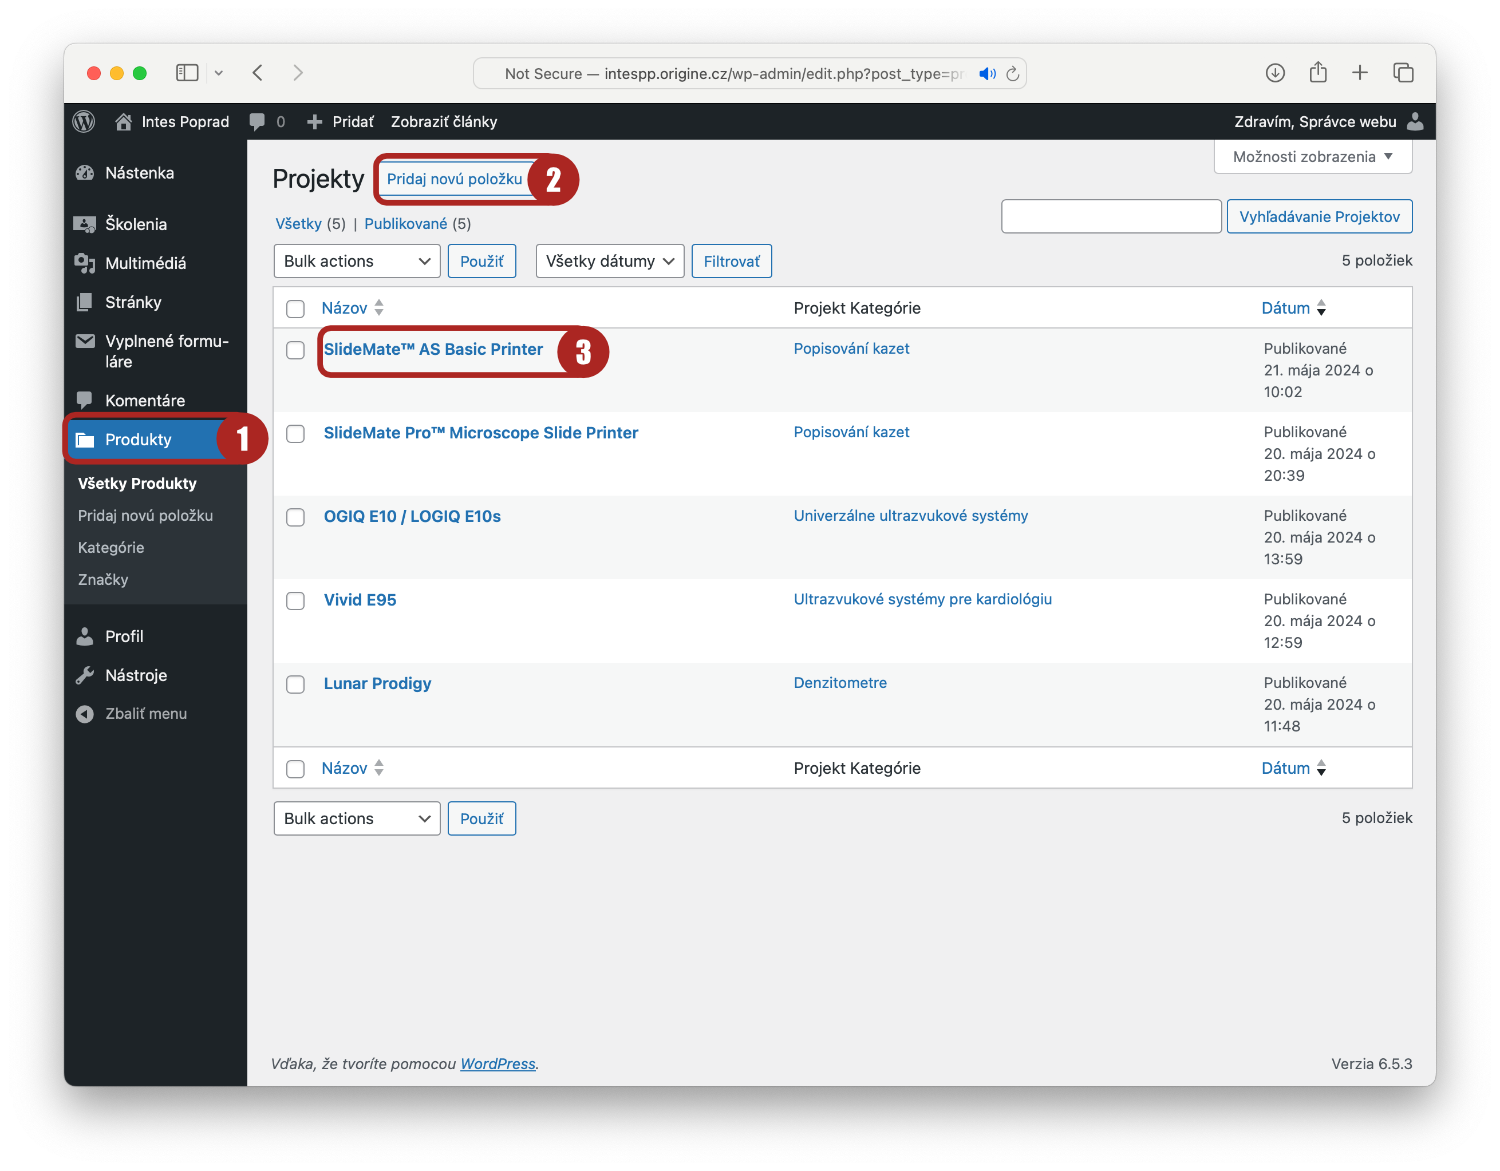Check the OGIQ E10 / LOGIQ E10s row
Viewport: 1500px width, 1171px height.
(x=295, y=517)
